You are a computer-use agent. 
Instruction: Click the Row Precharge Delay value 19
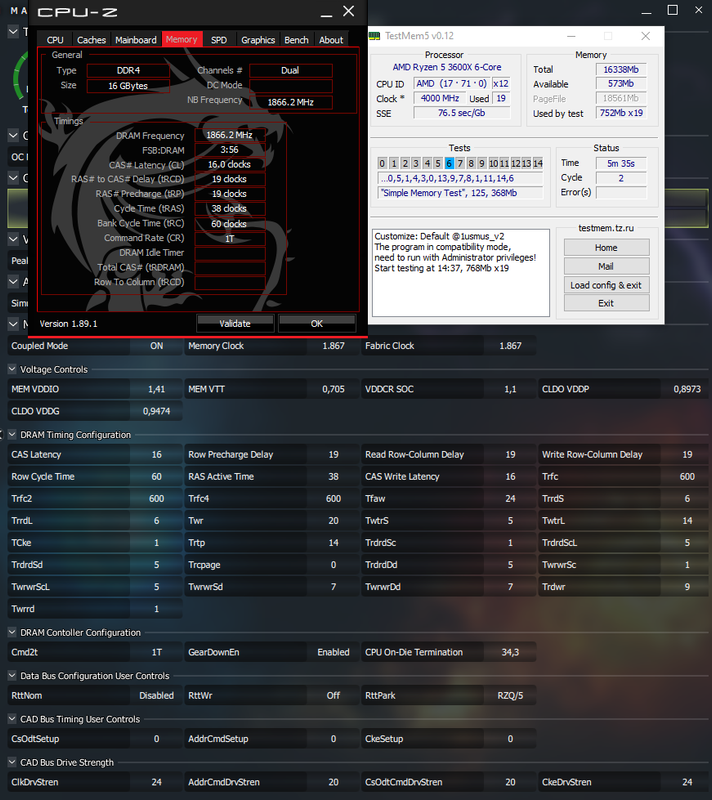click(333, 455)
